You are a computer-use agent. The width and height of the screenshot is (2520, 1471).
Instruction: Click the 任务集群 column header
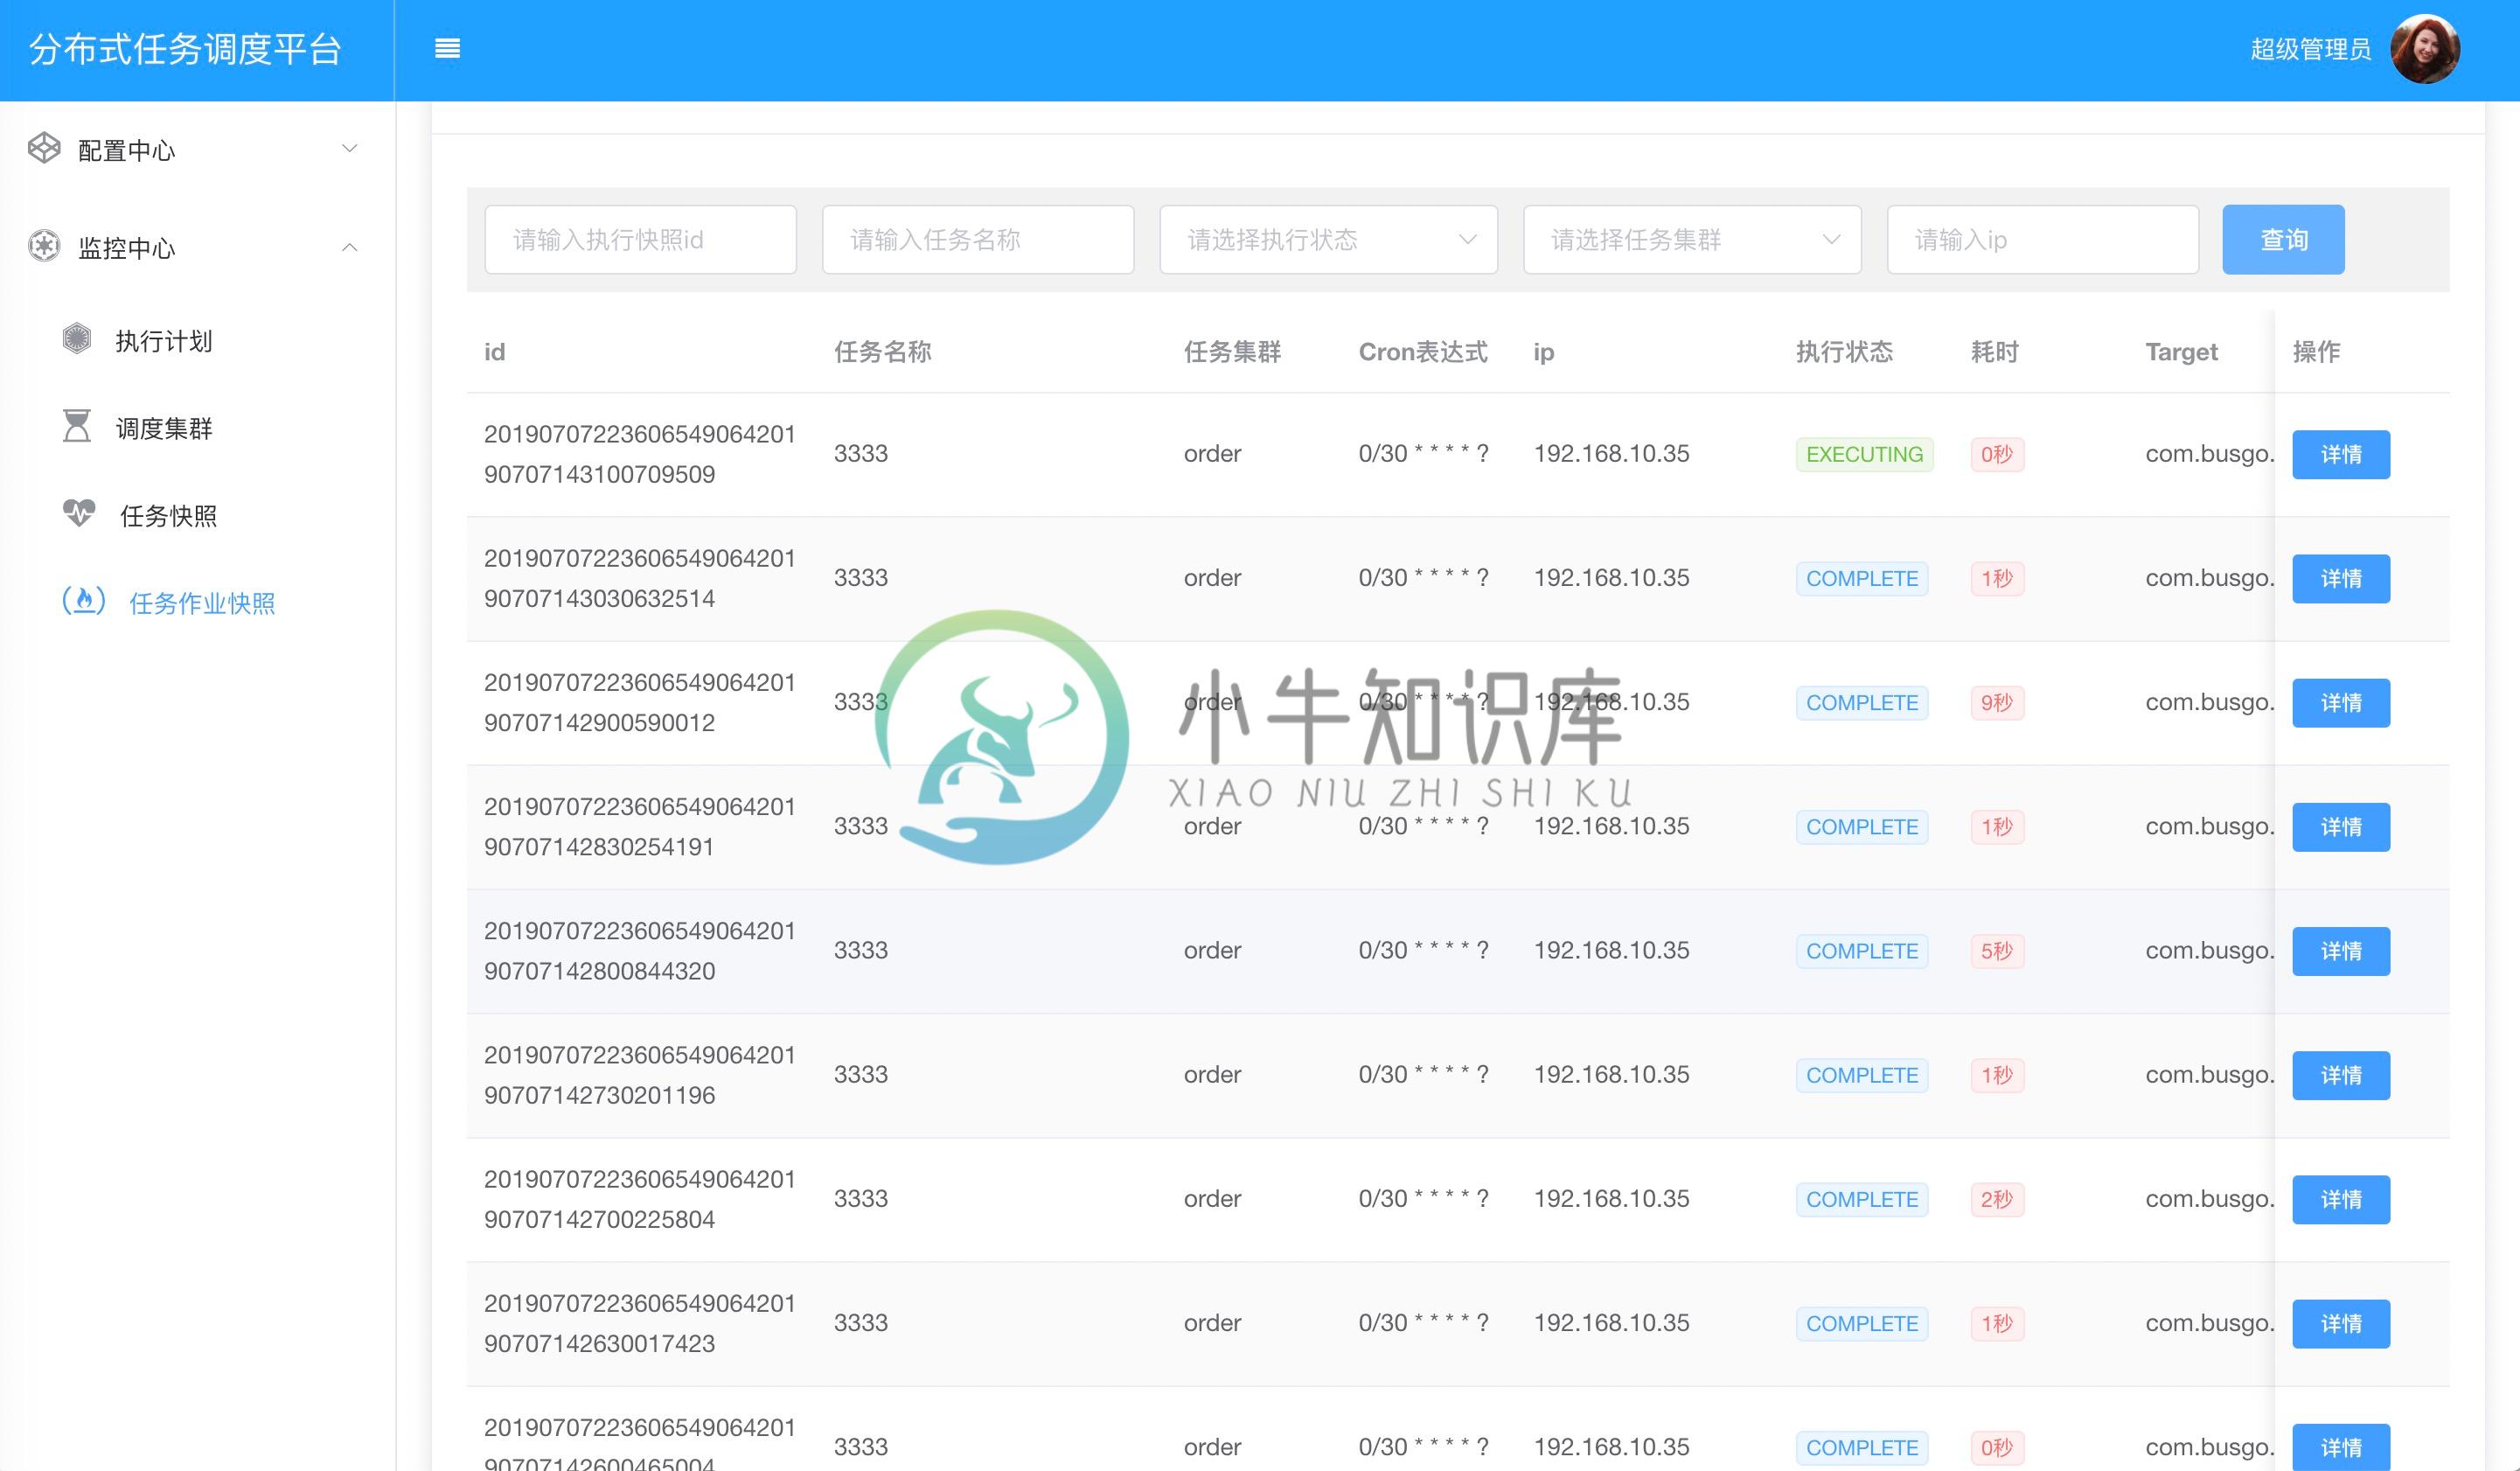1232,352
